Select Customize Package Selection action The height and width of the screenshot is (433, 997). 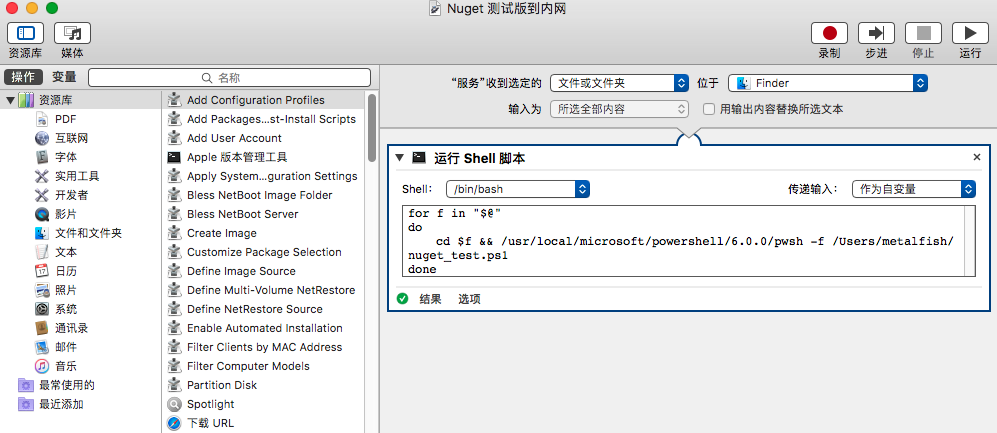tap(264, 252)
